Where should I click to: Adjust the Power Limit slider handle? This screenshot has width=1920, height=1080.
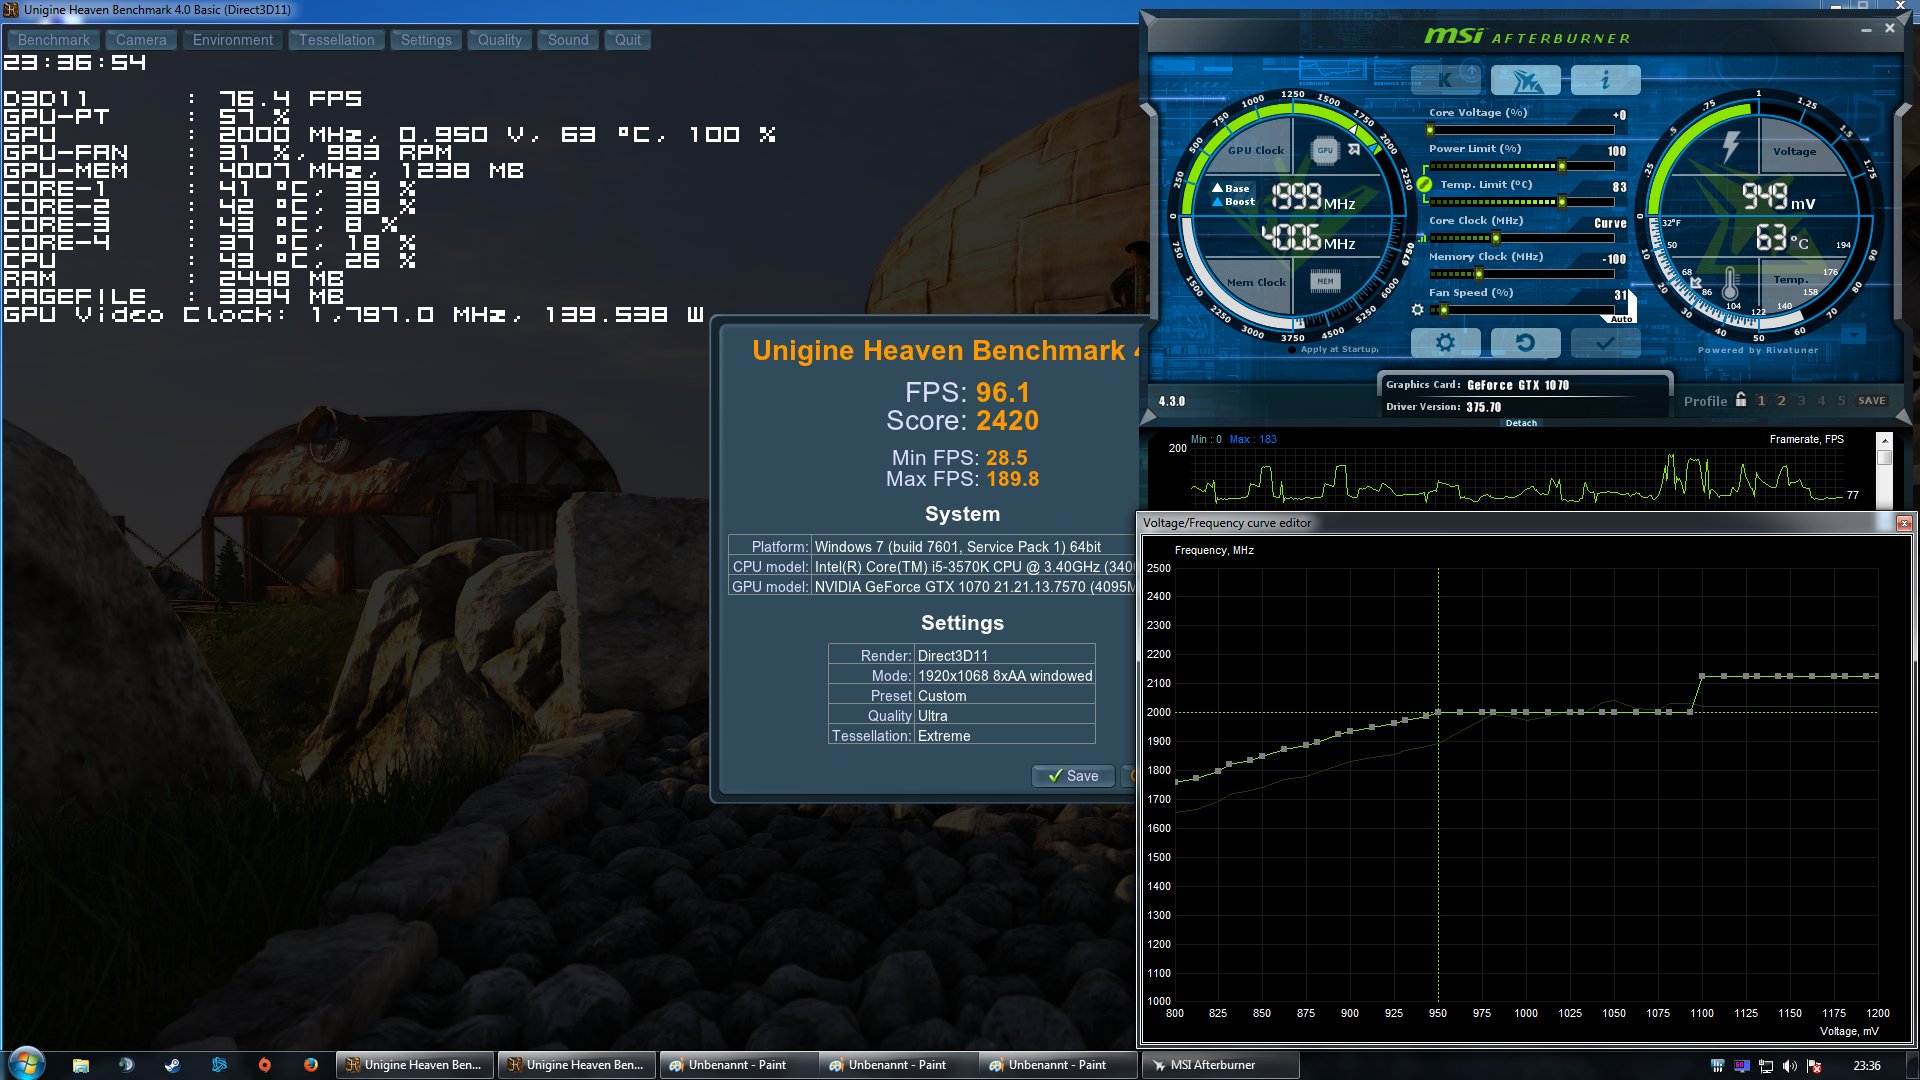[x=1562, y=166]
